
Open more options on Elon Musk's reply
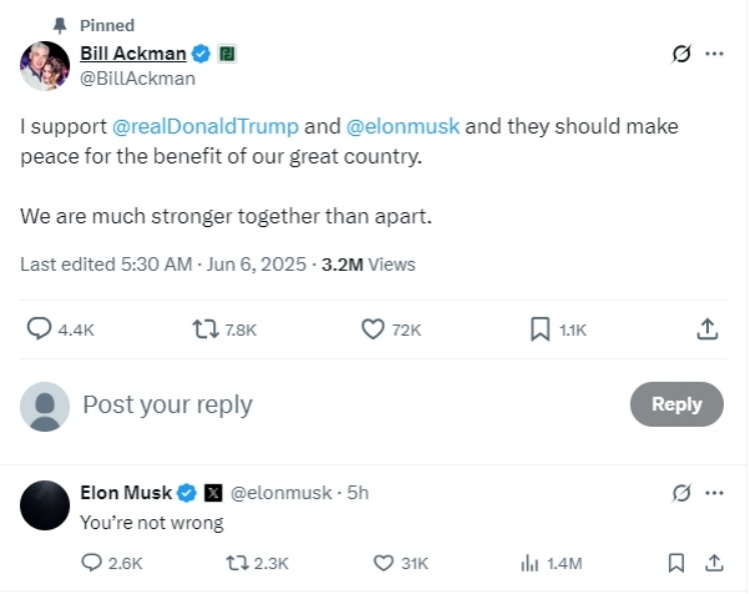tap(714, 493)
